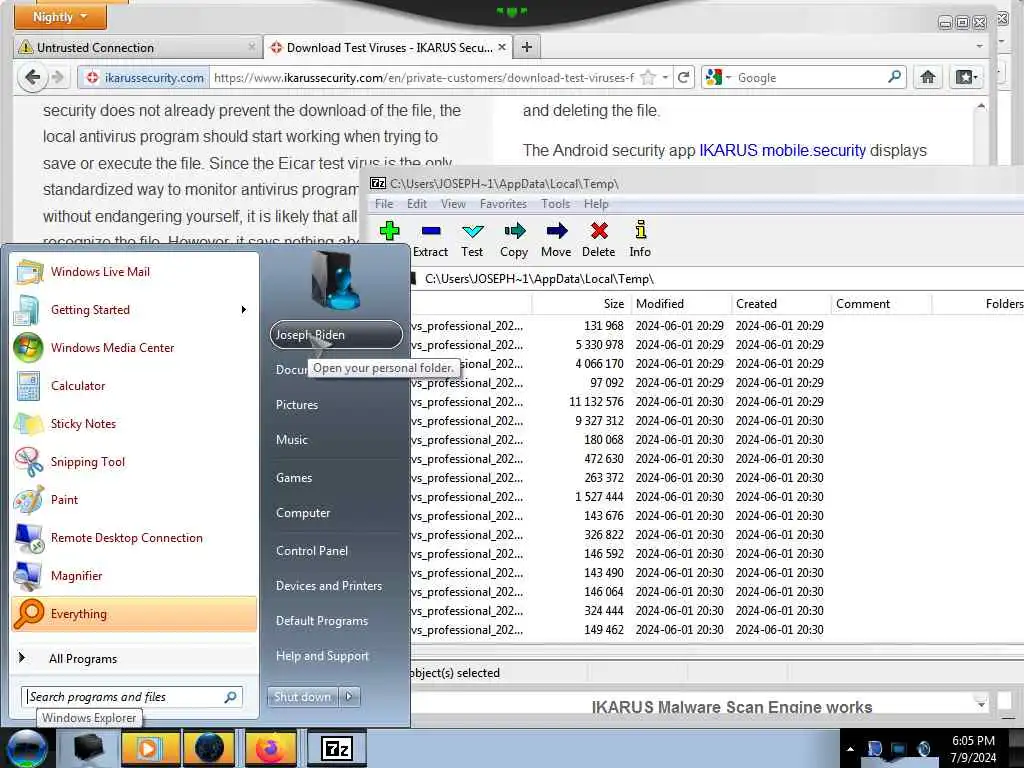
Task: Expand the Getting Started submenu arrow
Action: point(244,310)
